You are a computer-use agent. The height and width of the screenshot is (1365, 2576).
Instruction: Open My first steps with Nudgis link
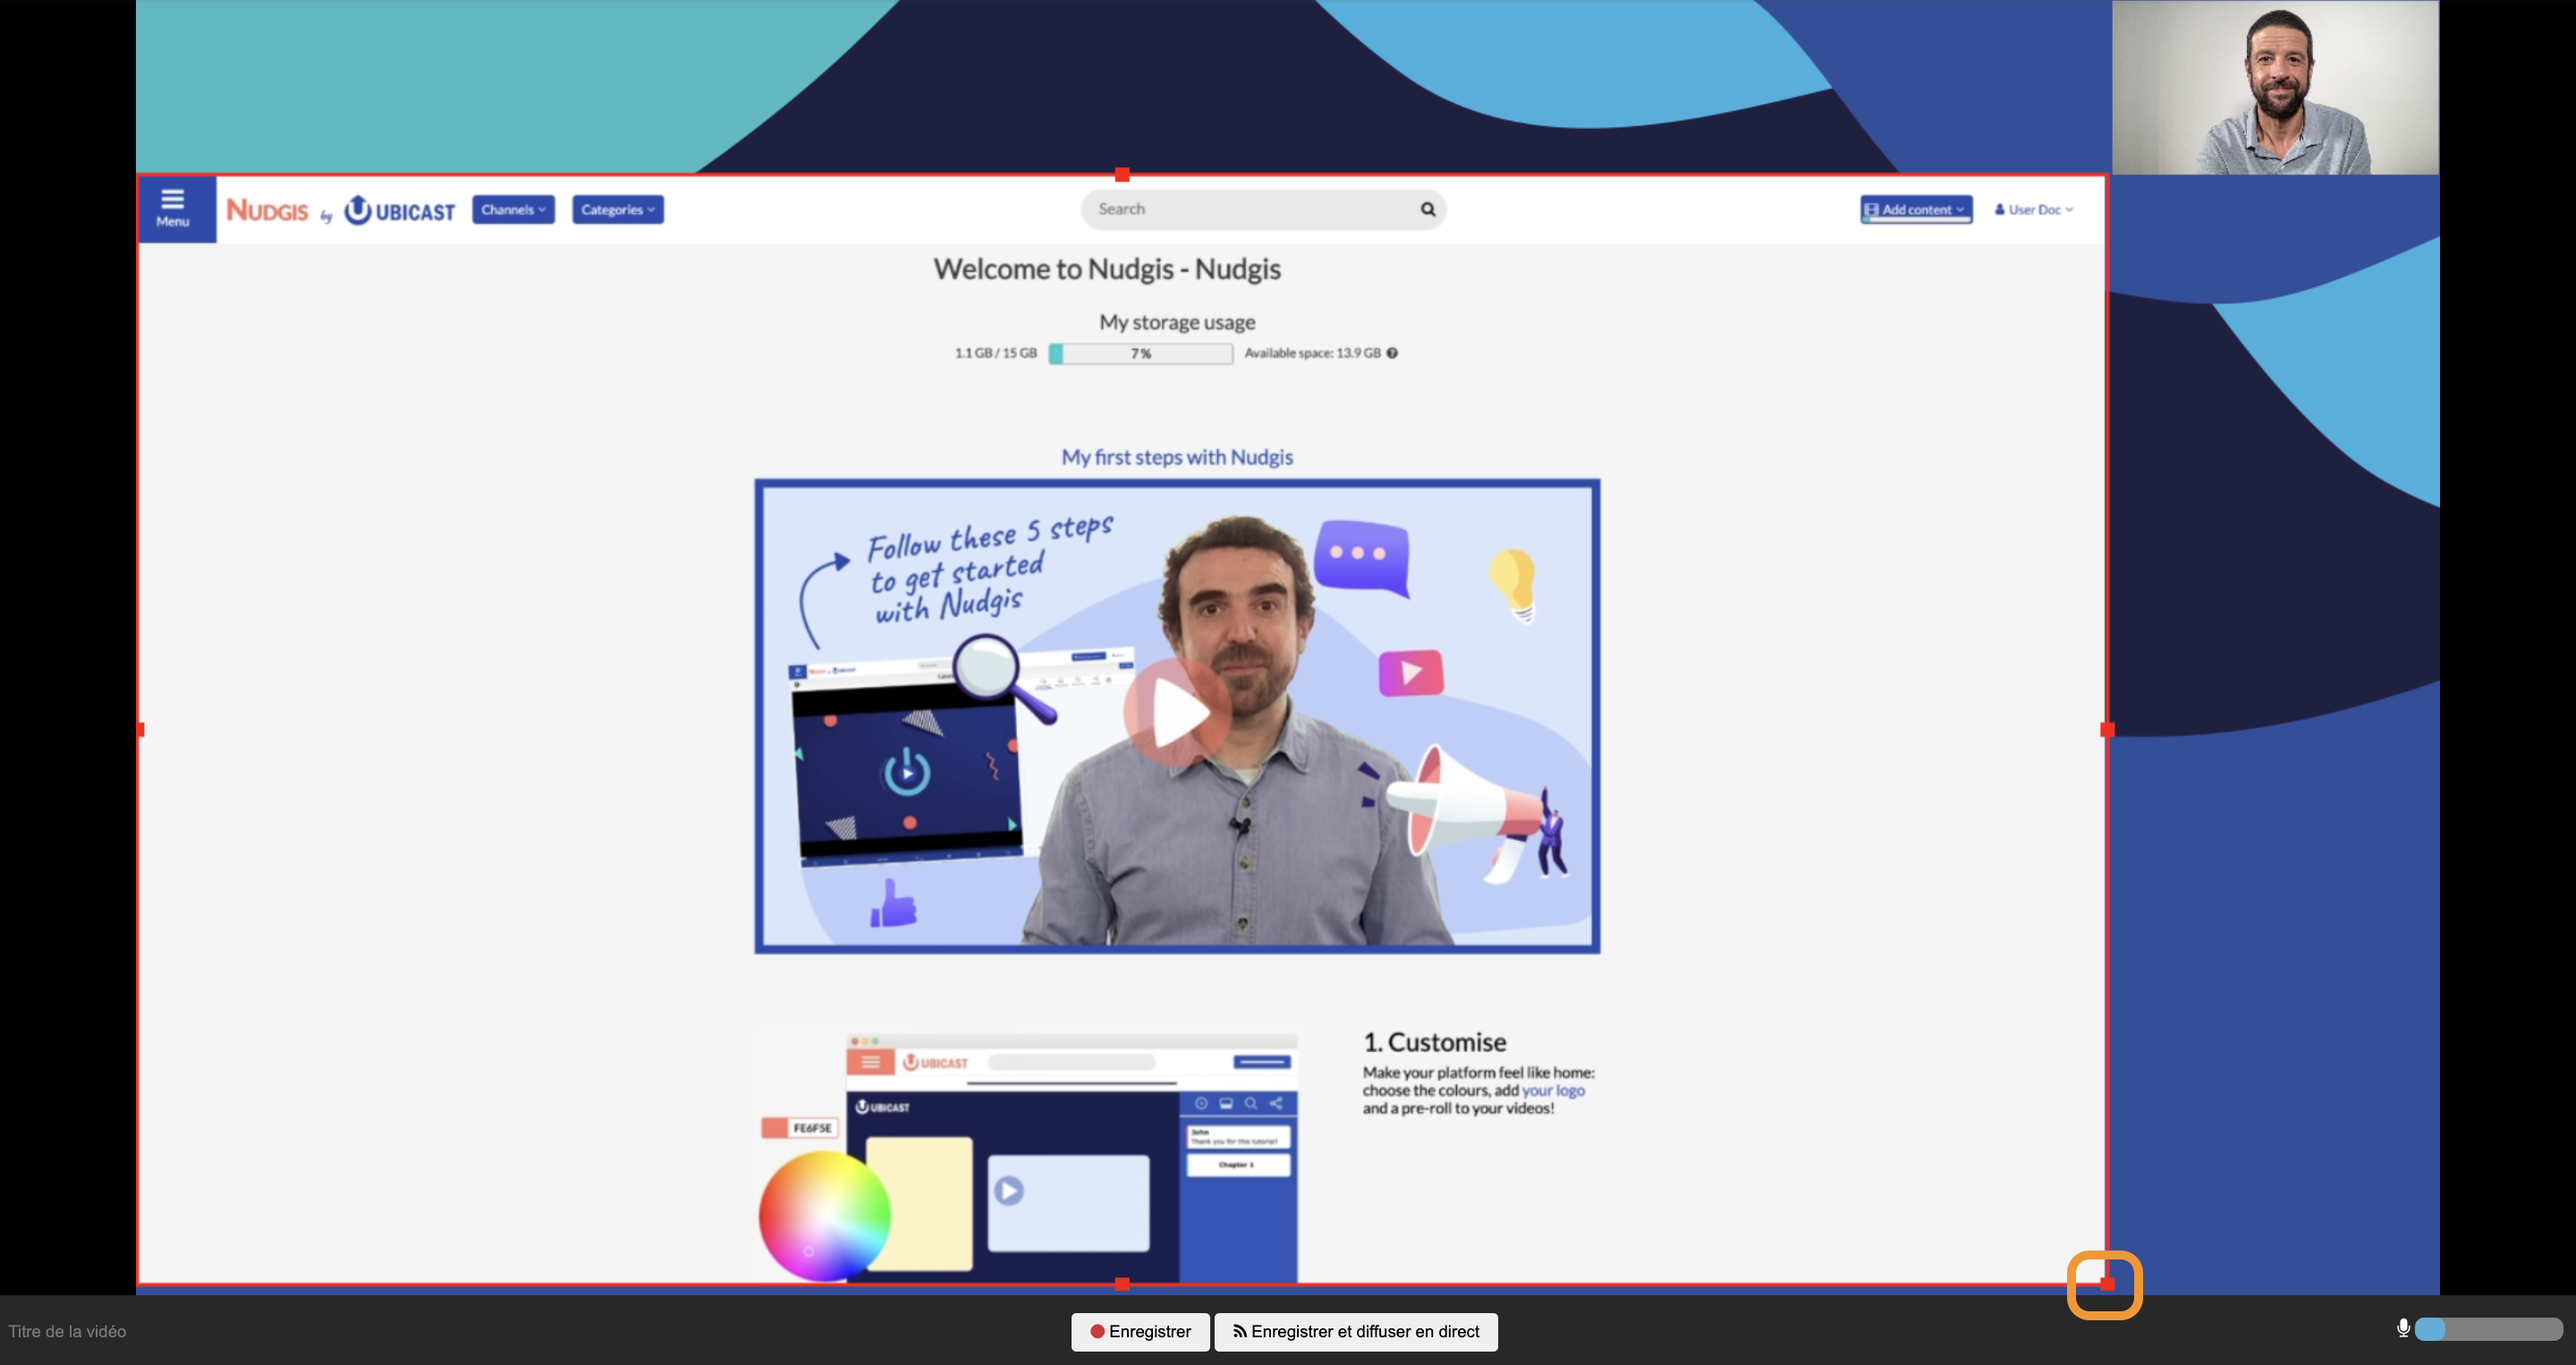coord(1177,457)
